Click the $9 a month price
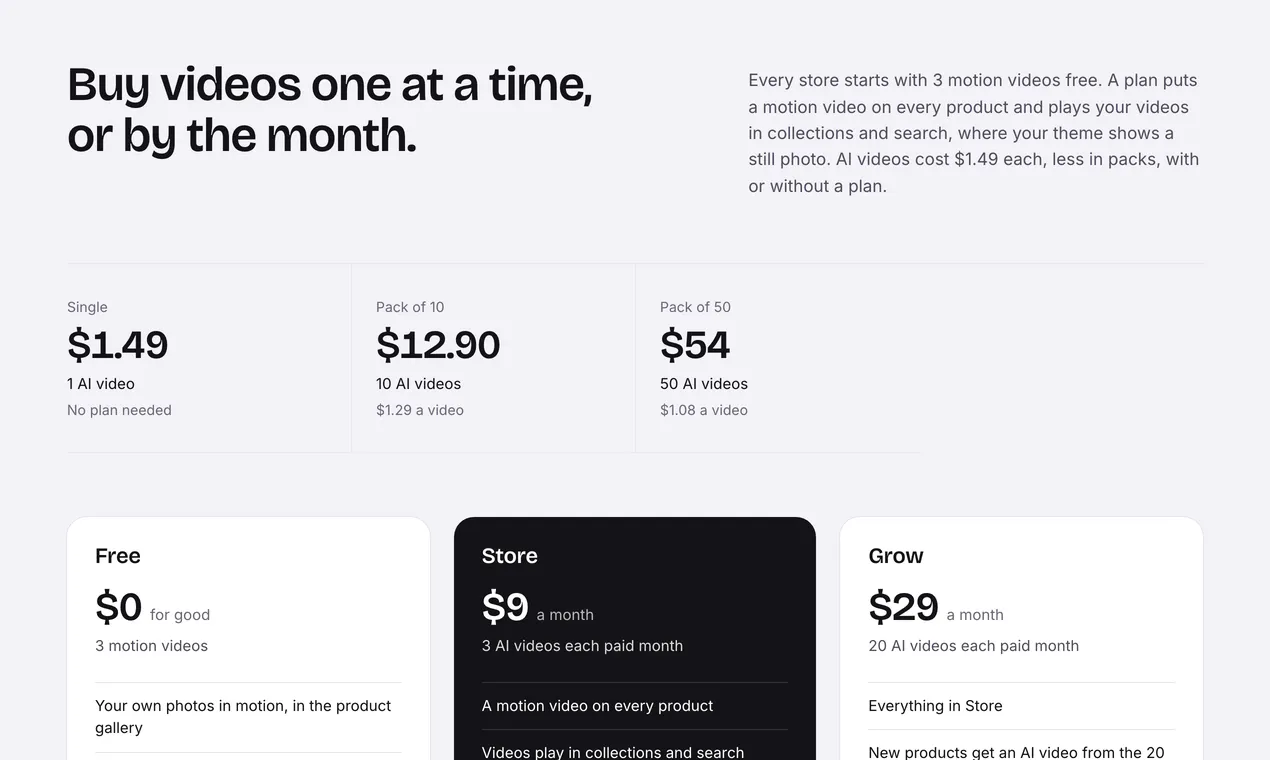1270x760 pixels. pyautogui.click(x=538, y=607)
